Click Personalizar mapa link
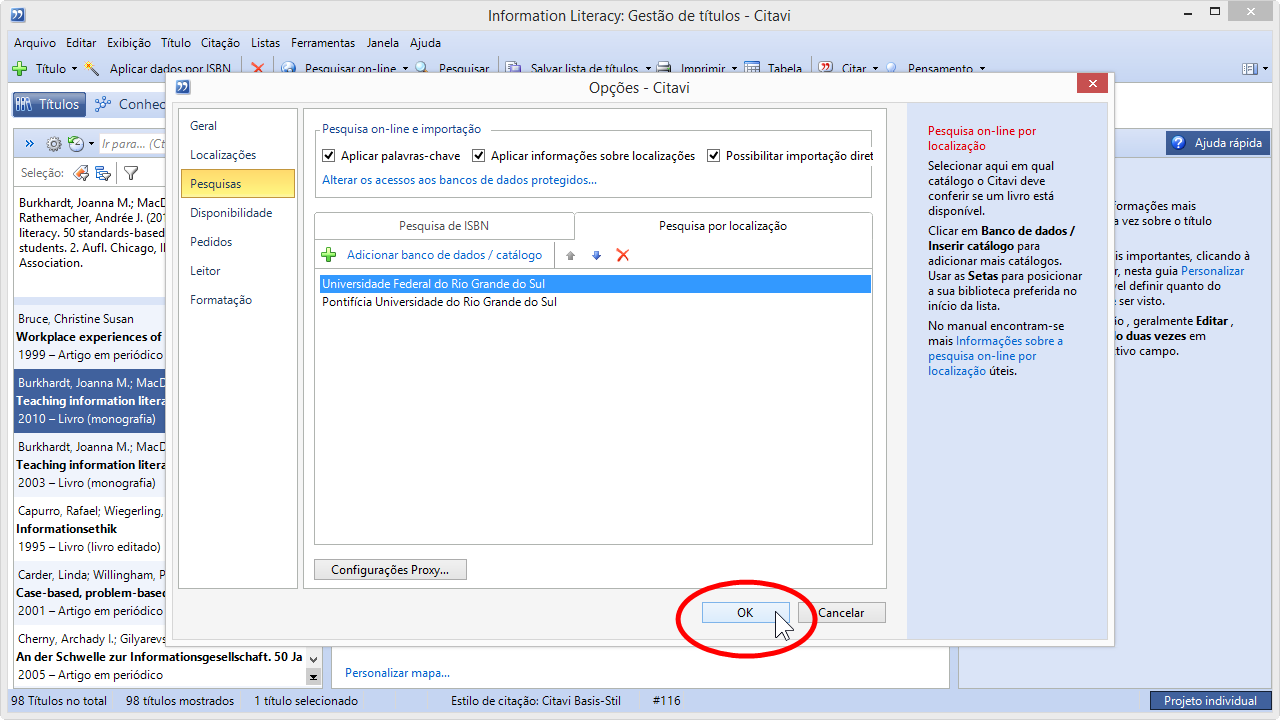Screen dimensions: 1280x720 pos(397,673)
